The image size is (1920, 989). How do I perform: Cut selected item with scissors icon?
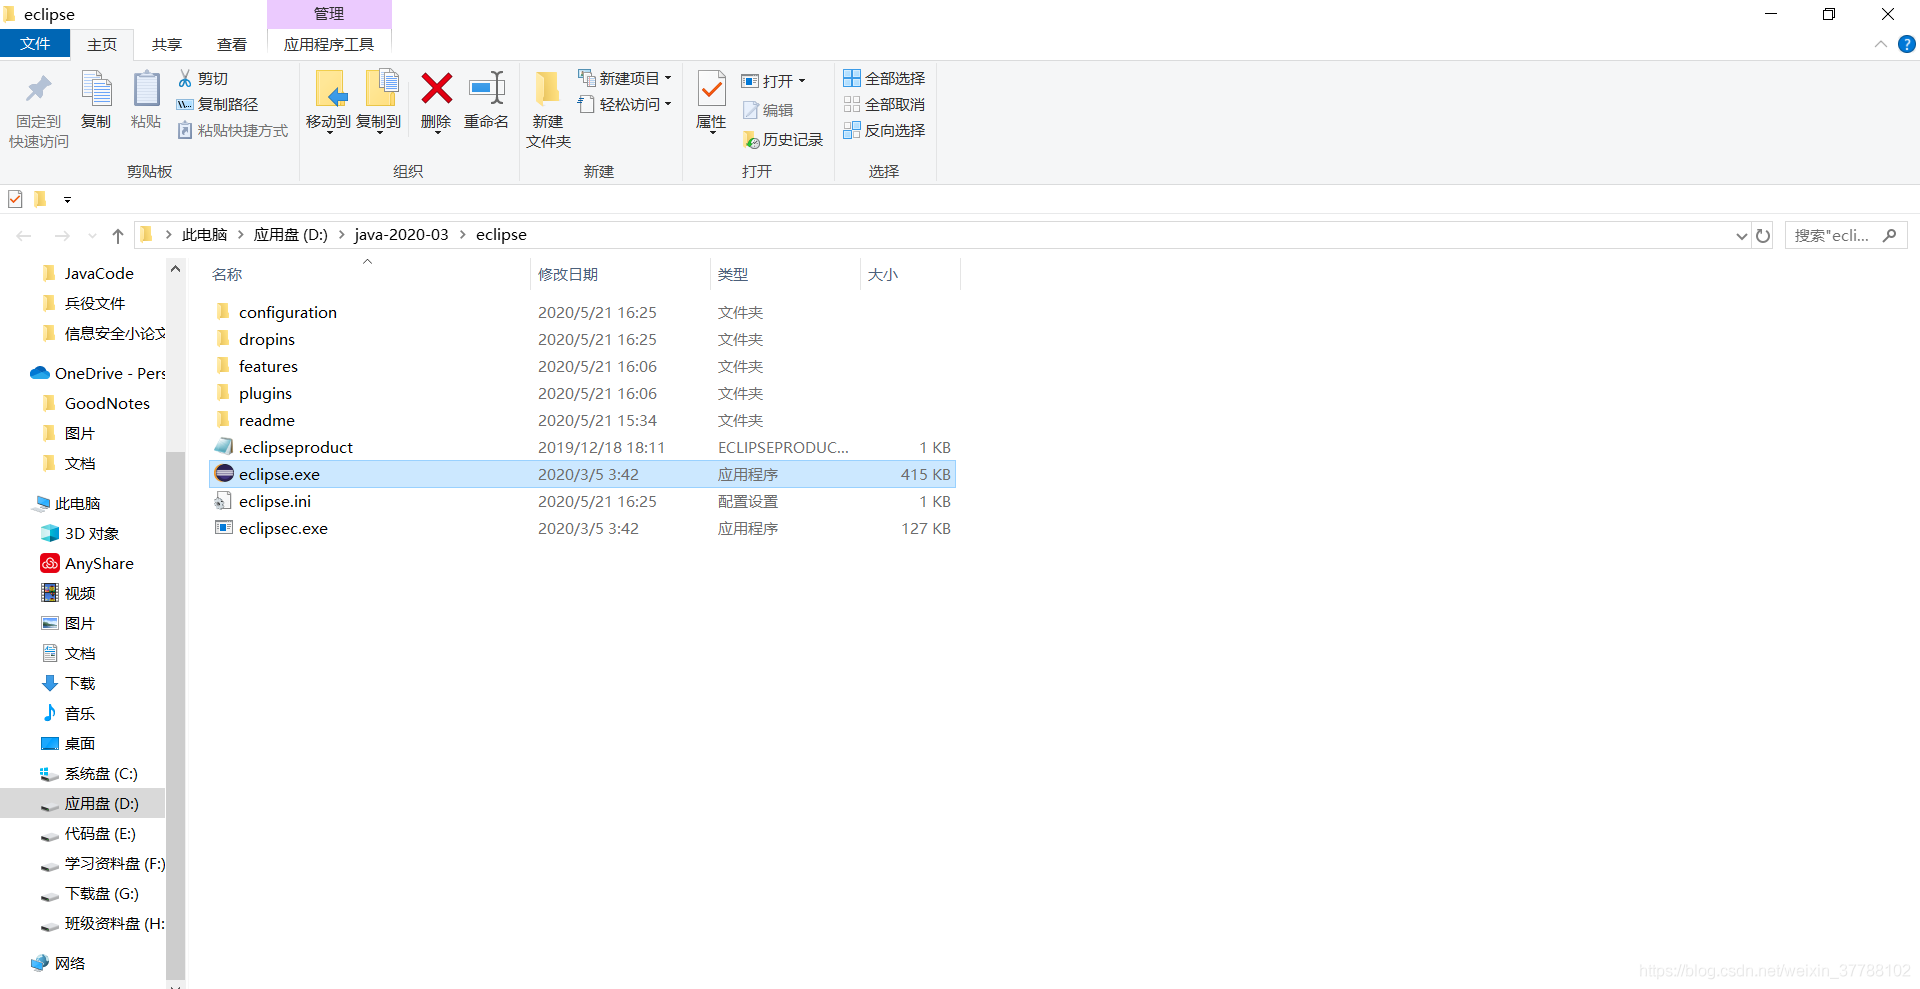(203, 78)
